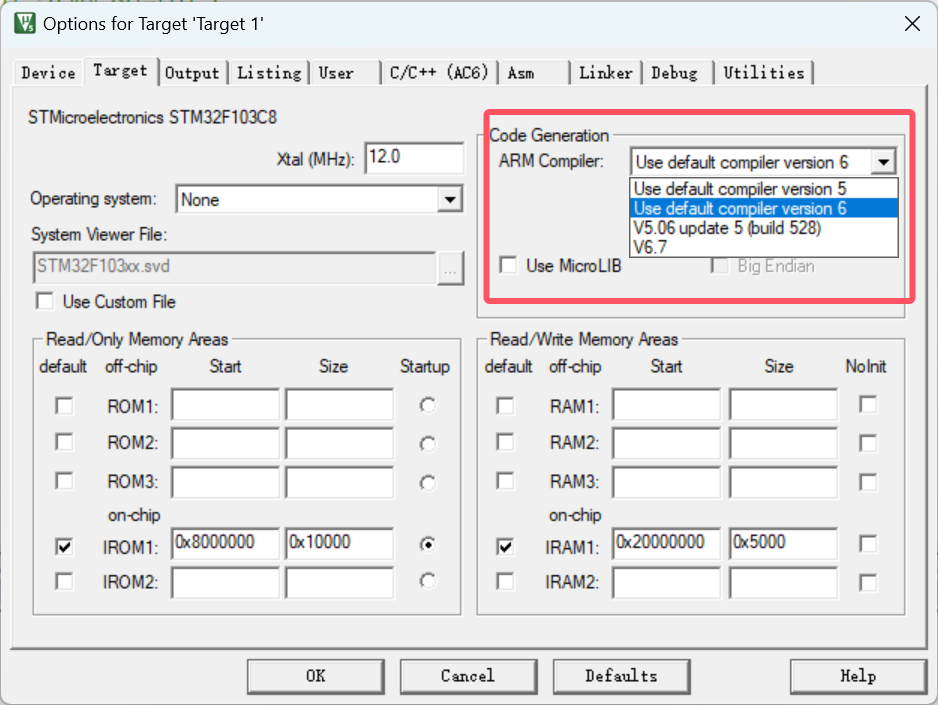Switch to the C/C++ (AC6) tab
Screen dimensions: 938x705
click(439, 73)
